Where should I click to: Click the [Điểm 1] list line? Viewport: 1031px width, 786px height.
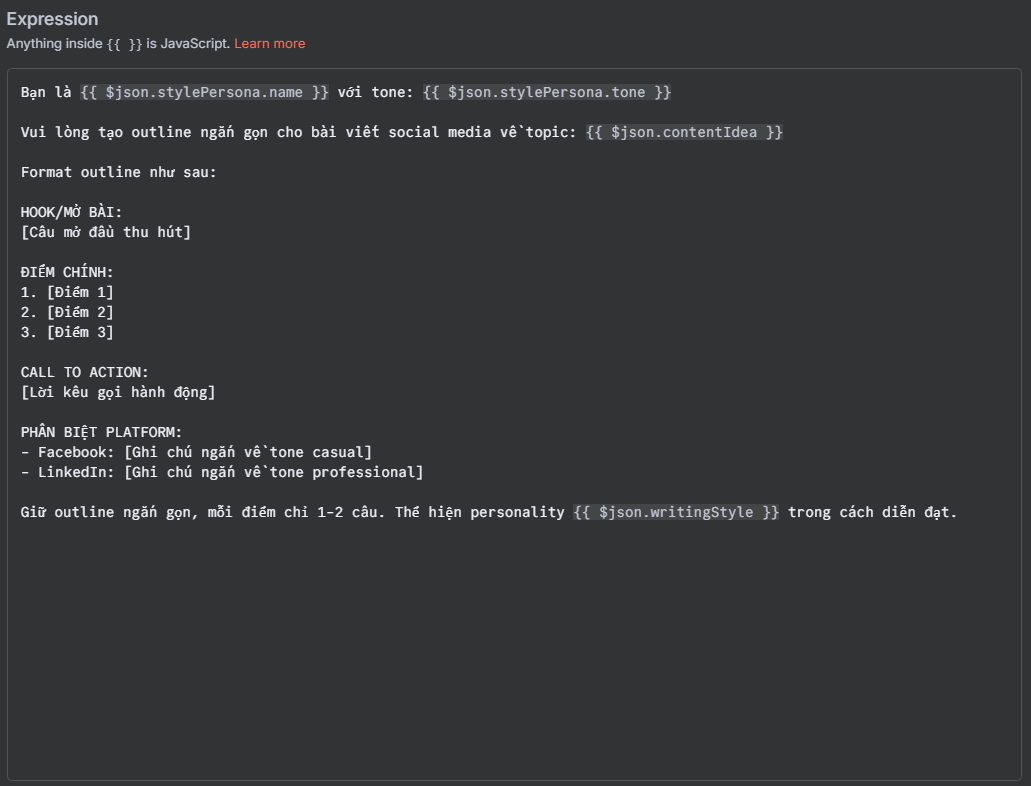click(67, 292)
